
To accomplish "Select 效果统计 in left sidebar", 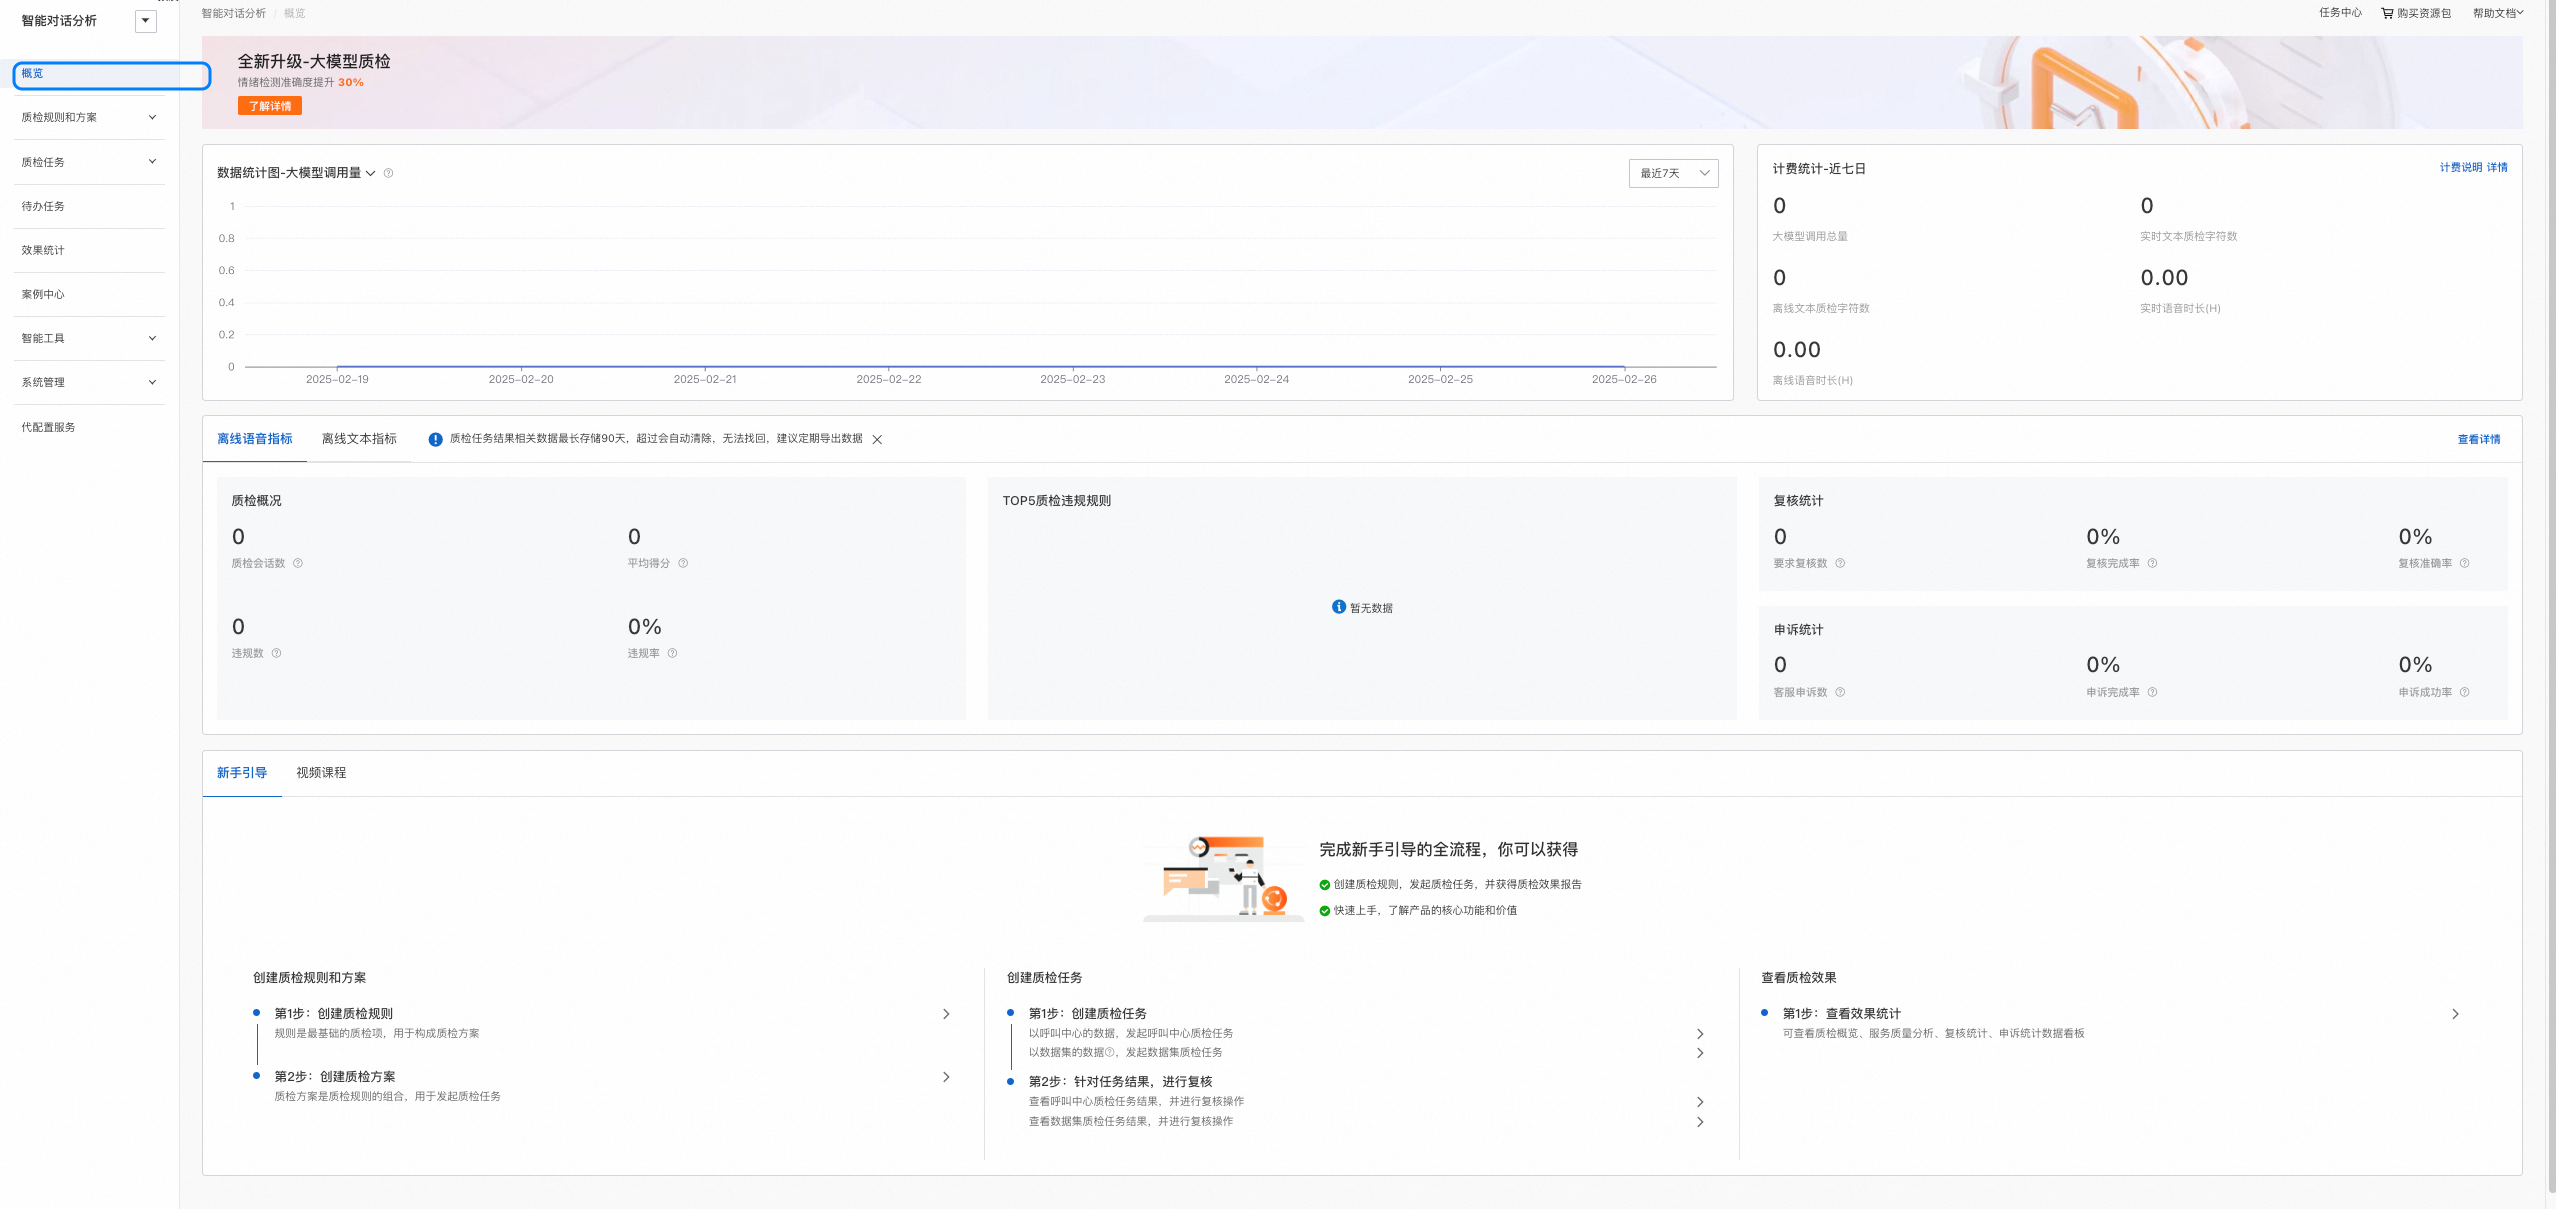I will 43,250.
